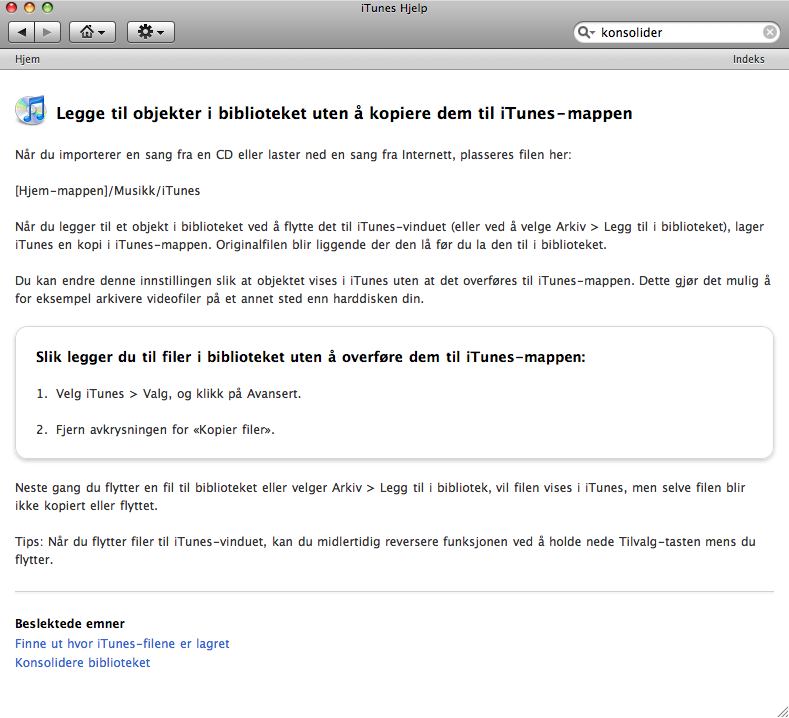
Task: Click the path text '[Hjem-mappen]/Musikk/iTunes'
Action: pos(108,191)
